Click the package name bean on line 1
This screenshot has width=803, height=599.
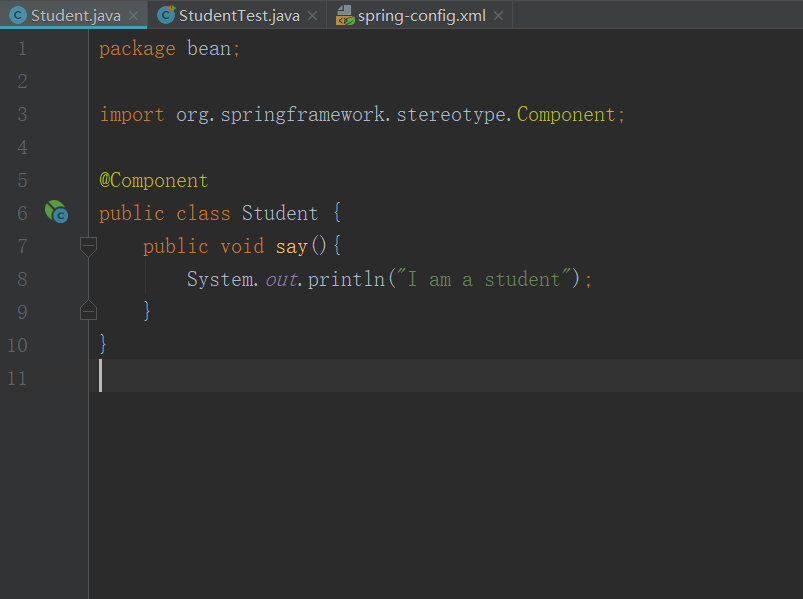coord(209,48)
